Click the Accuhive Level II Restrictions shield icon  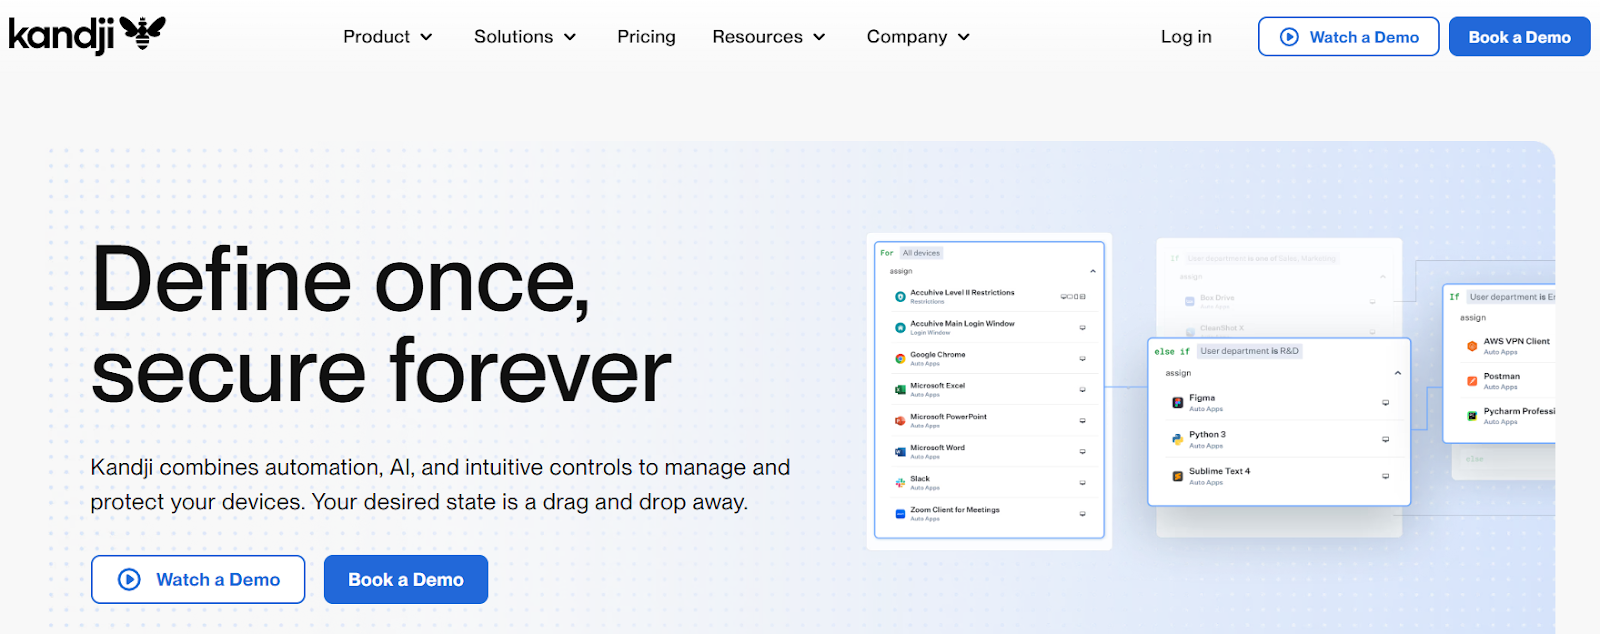click(900, 296)
